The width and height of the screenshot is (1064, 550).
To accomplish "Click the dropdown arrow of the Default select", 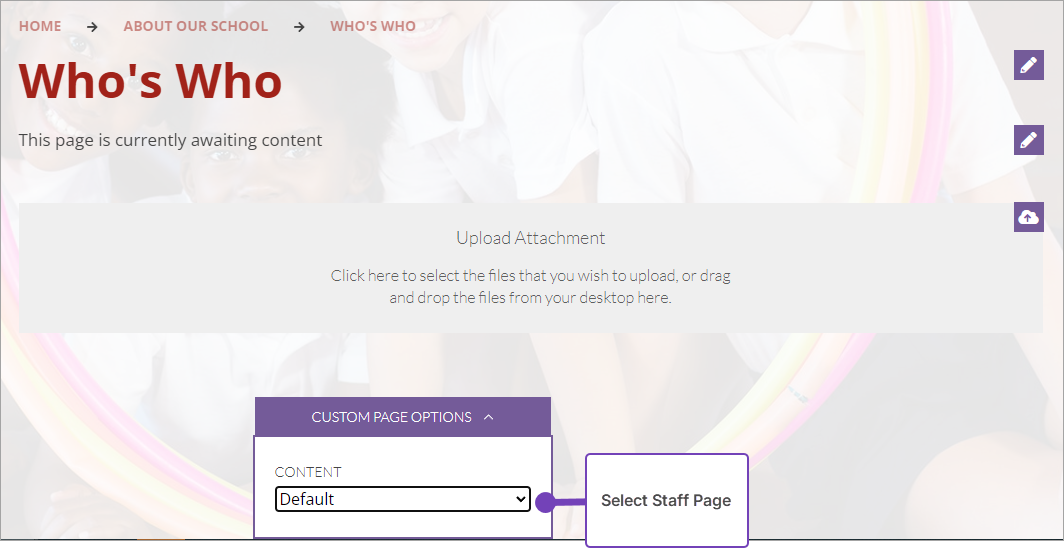I will (520, 499).
